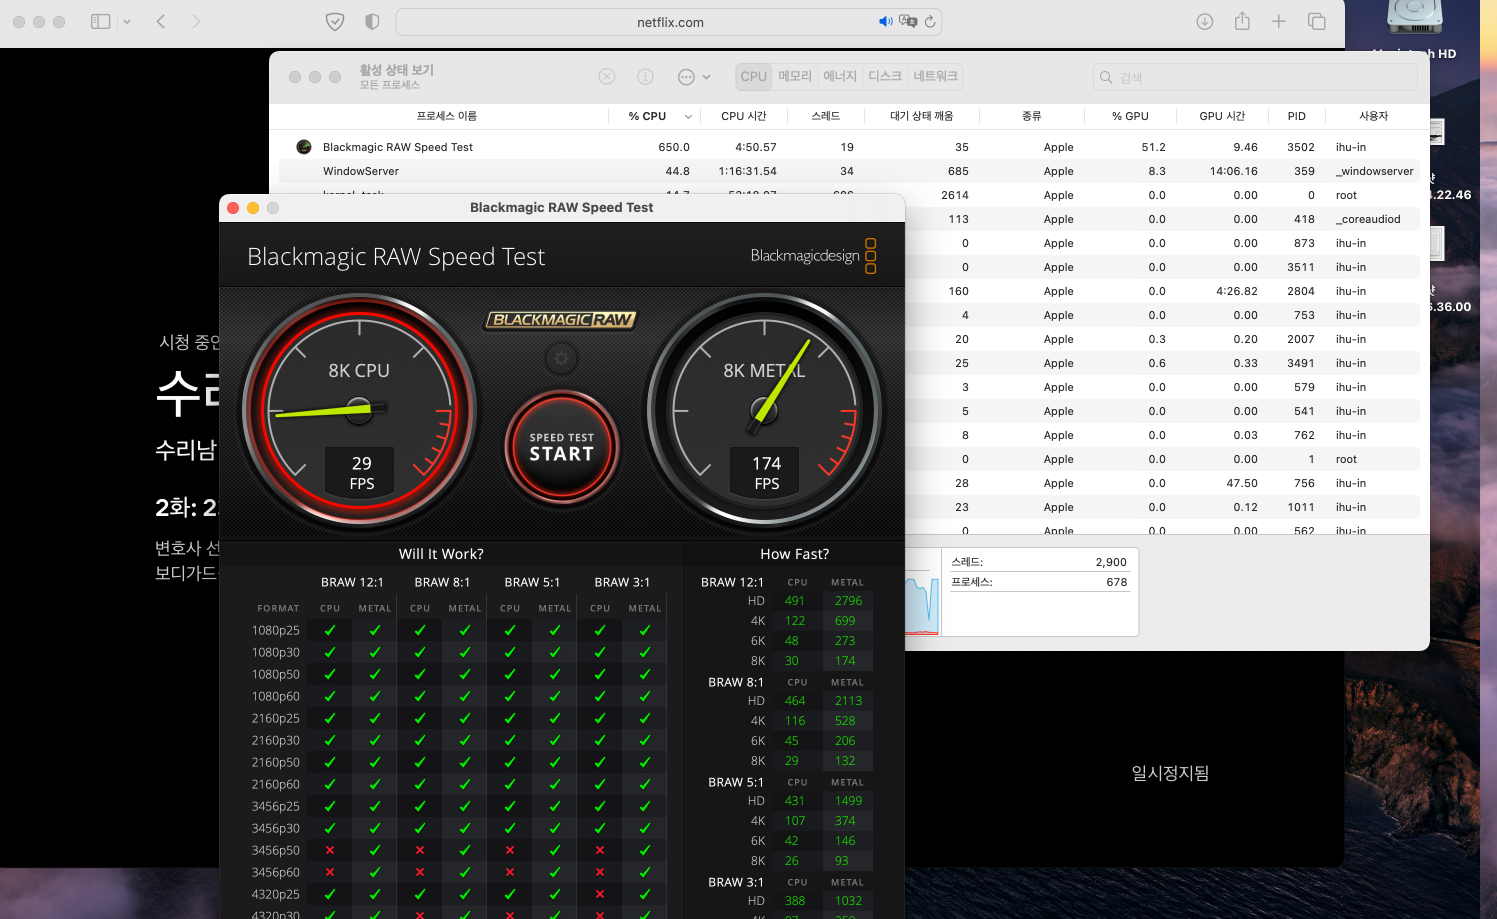This screenshot has height=919, width=1497.
Task: Click the translate icon in the address bar
Action: pos(908,21)
